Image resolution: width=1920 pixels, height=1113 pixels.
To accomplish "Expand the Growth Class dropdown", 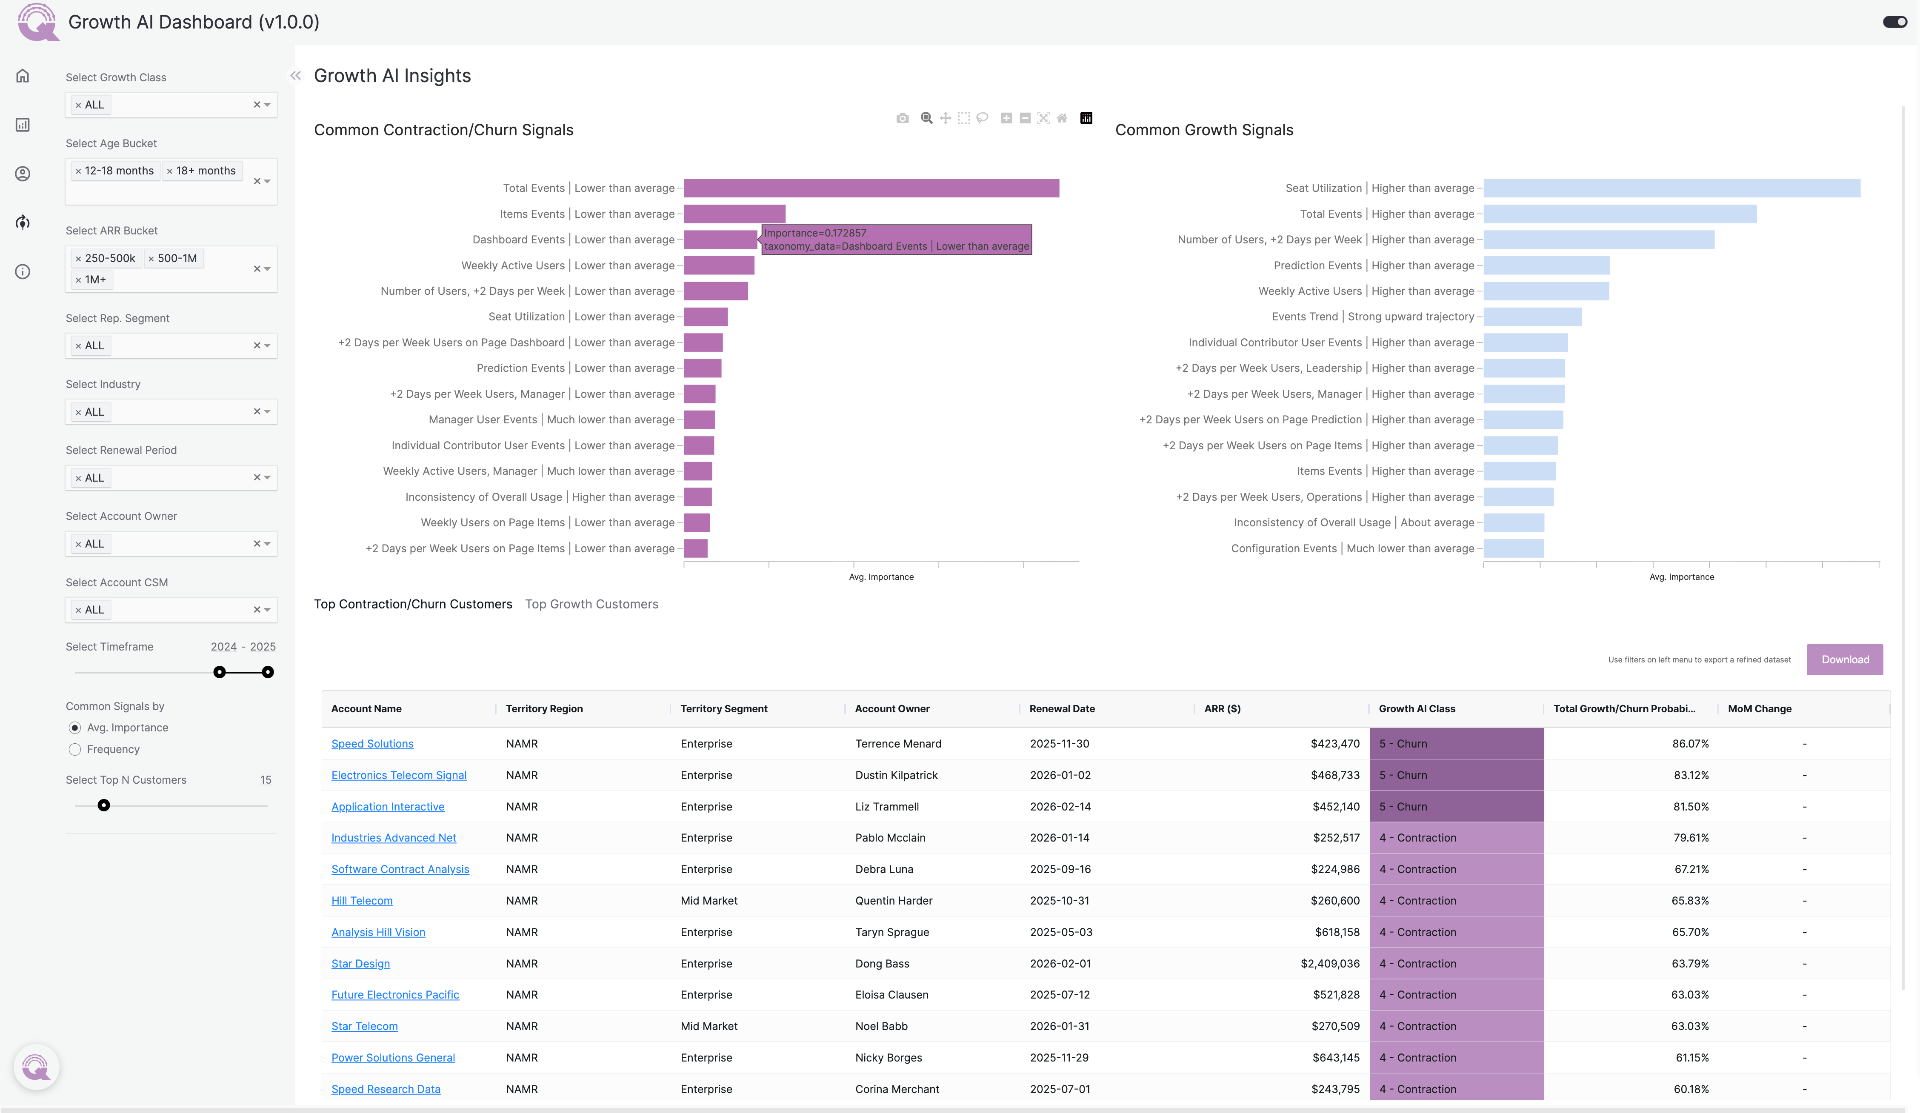I will tap(268, 105).
